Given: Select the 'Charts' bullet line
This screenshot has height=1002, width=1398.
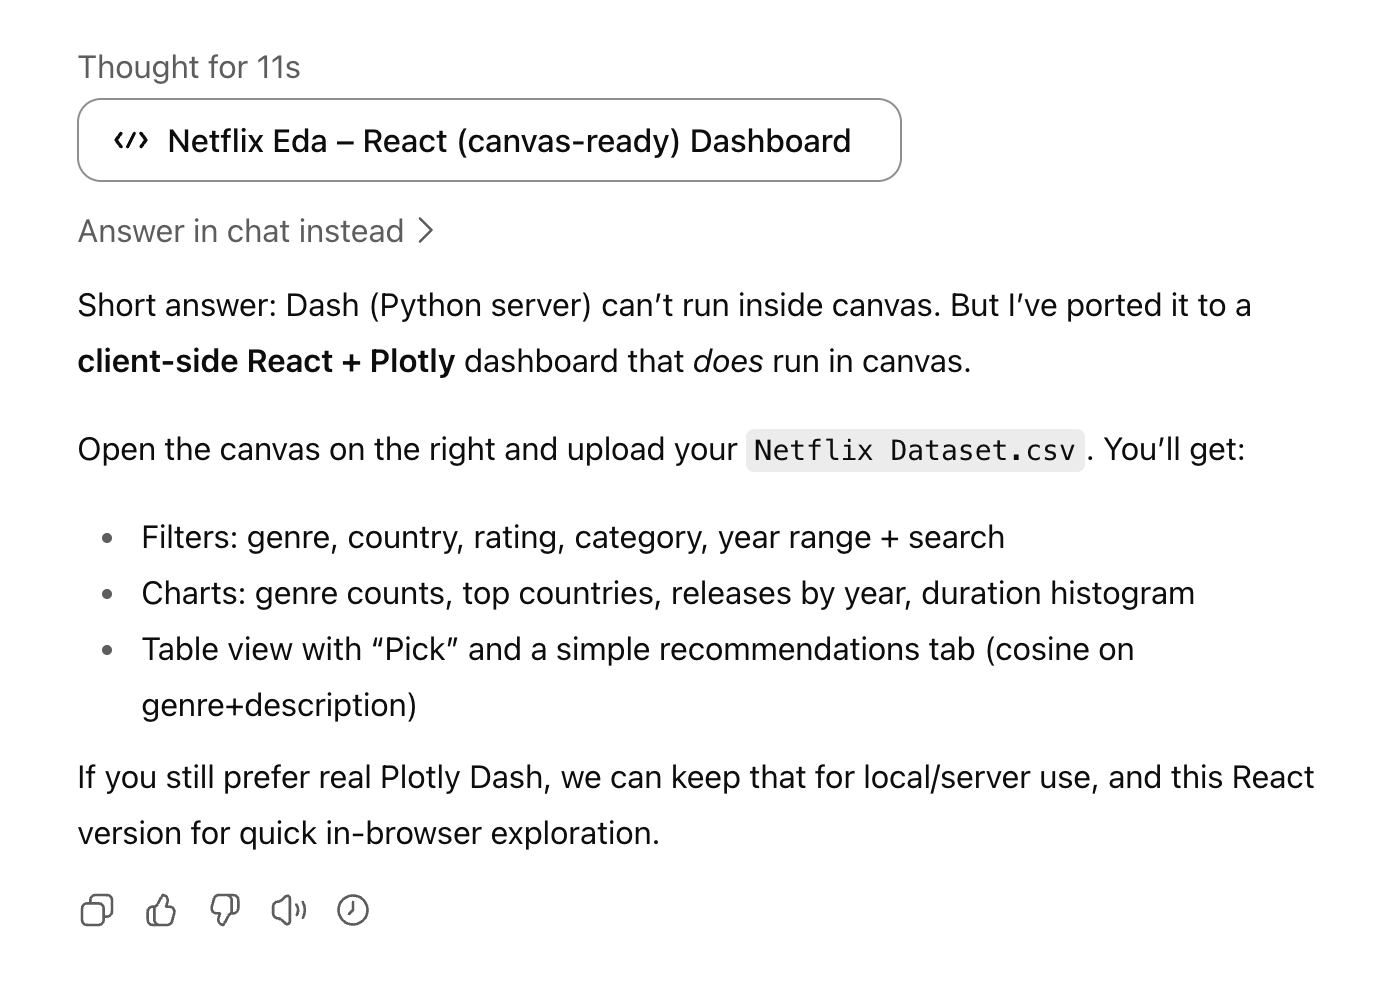Looking at the screenshot, I should point(668,593).
